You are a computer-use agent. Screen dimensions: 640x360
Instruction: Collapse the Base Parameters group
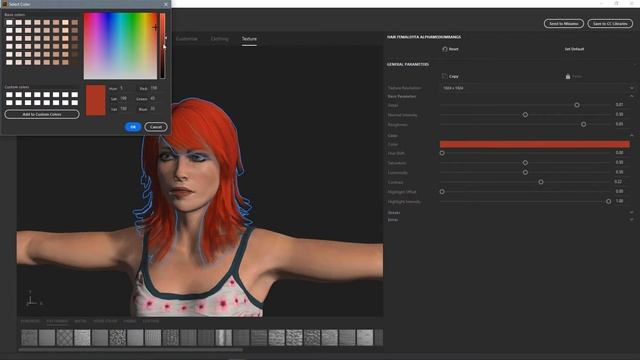pos(632,96)
